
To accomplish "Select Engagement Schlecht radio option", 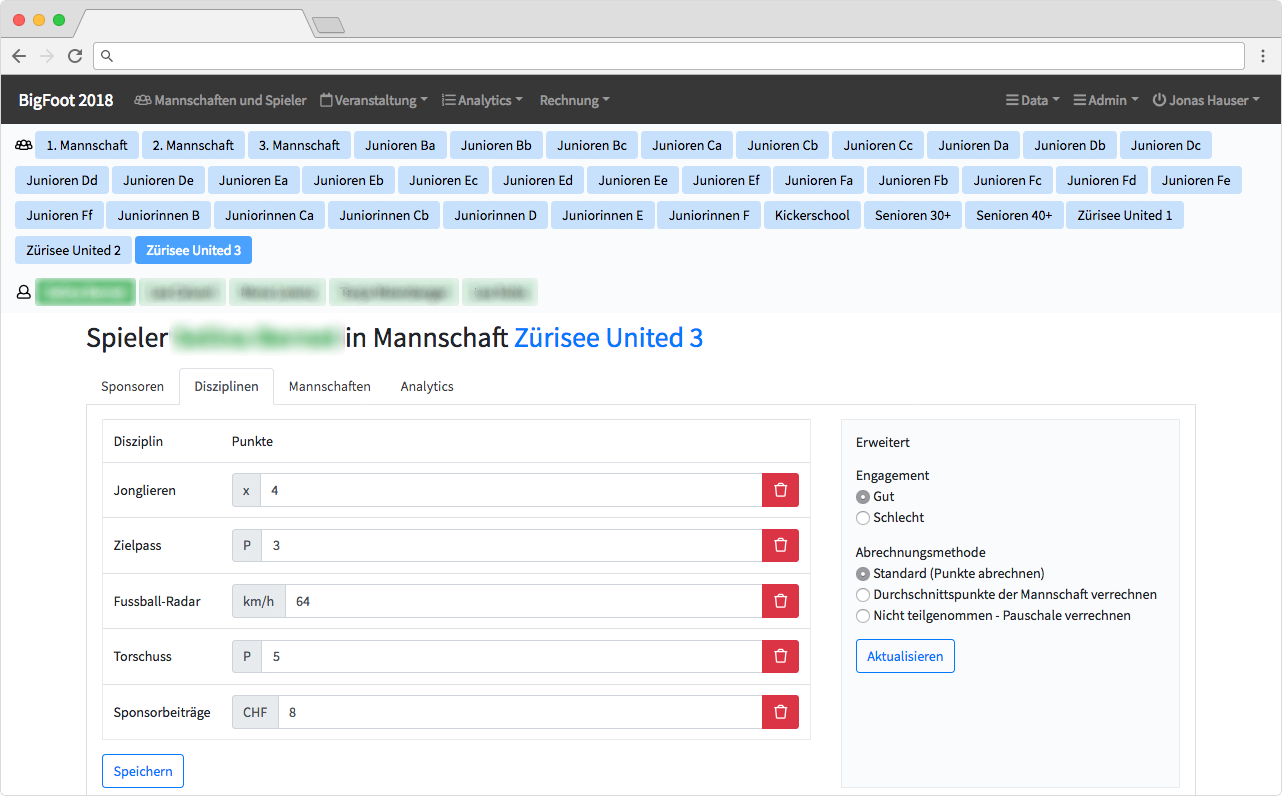I will [x=863, y=518].
